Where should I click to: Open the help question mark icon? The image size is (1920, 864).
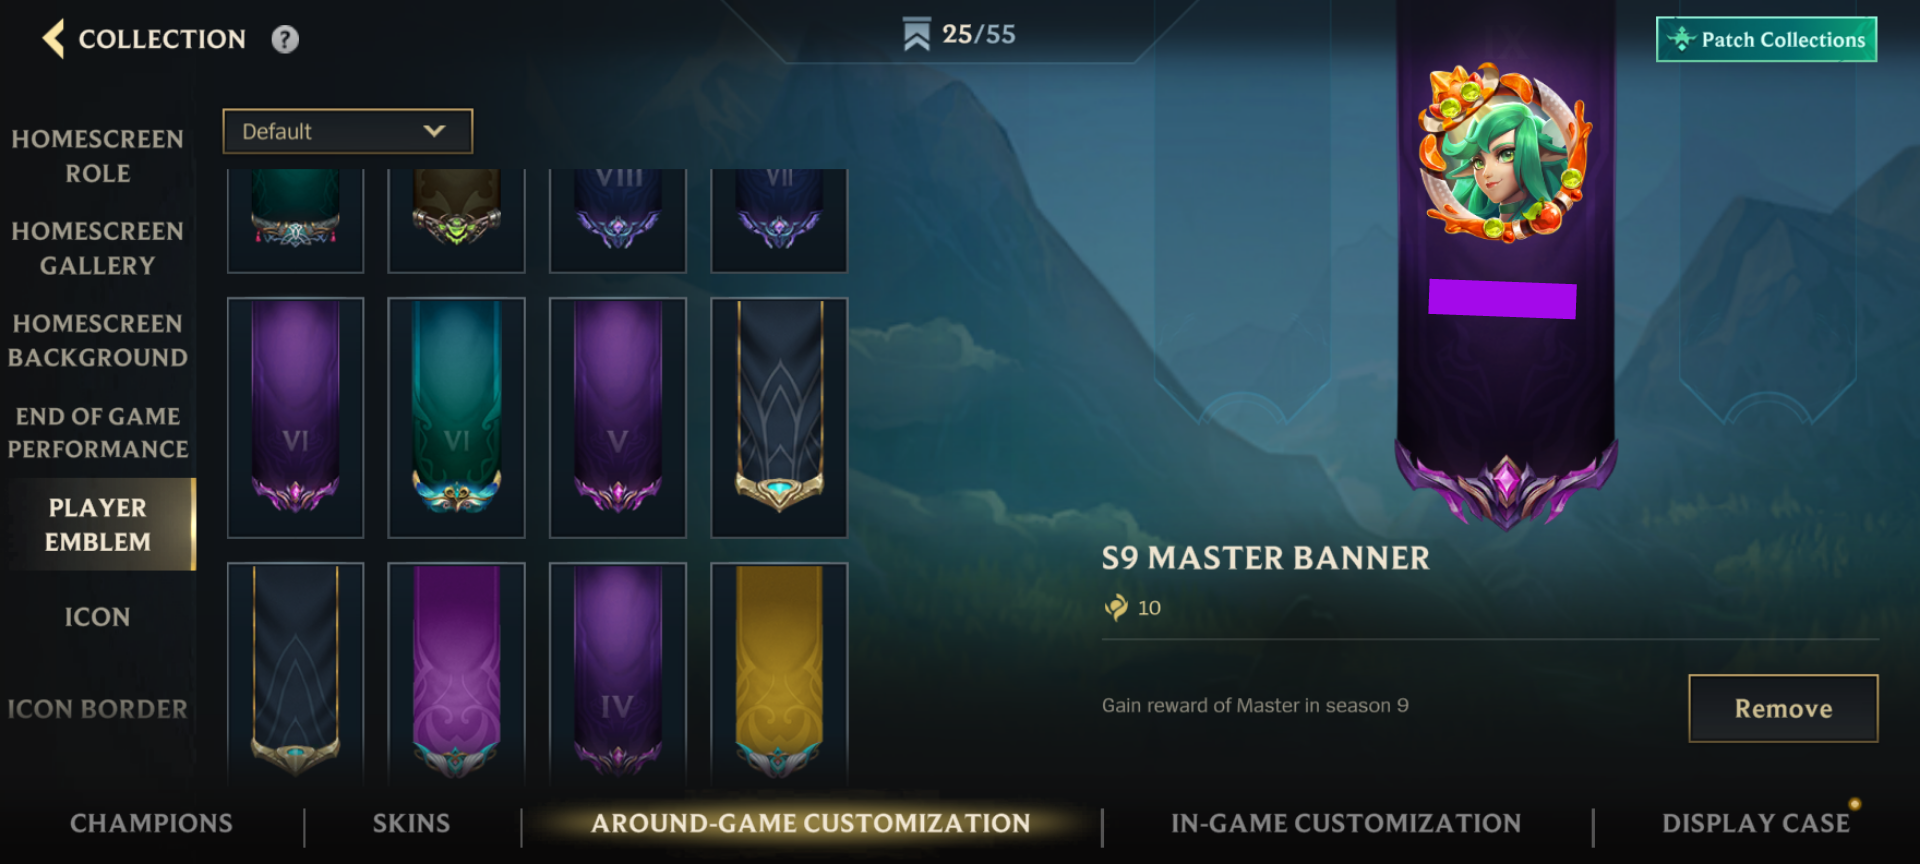click(x=285, y=39)
